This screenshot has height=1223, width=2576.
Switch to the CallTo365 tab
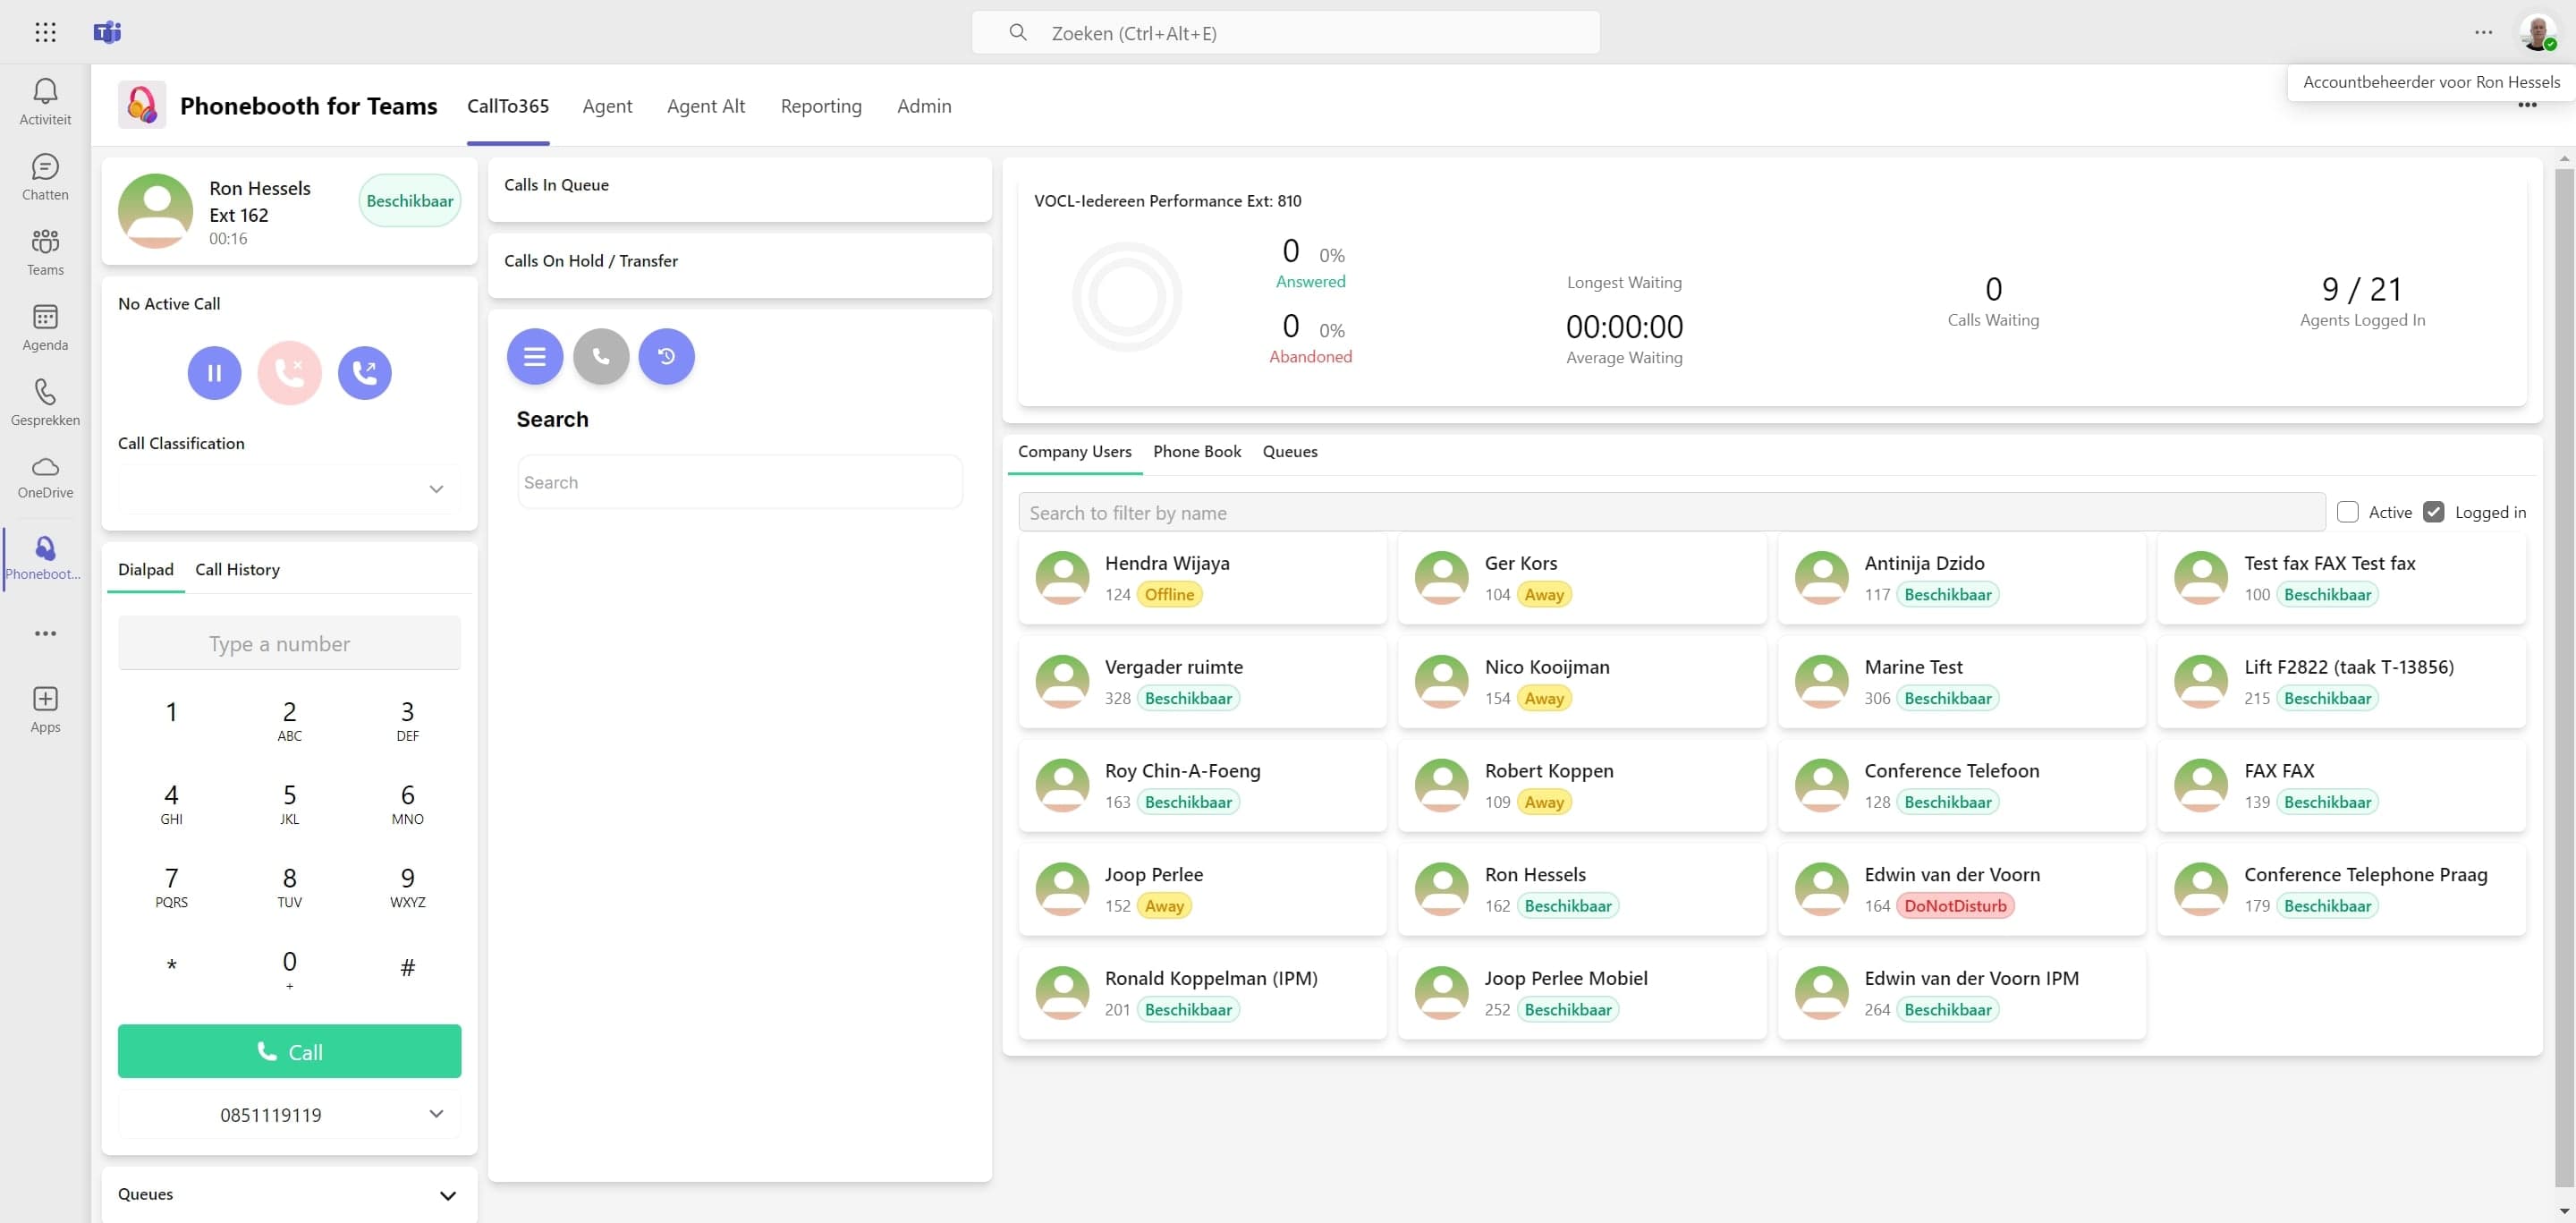(508, 106)
